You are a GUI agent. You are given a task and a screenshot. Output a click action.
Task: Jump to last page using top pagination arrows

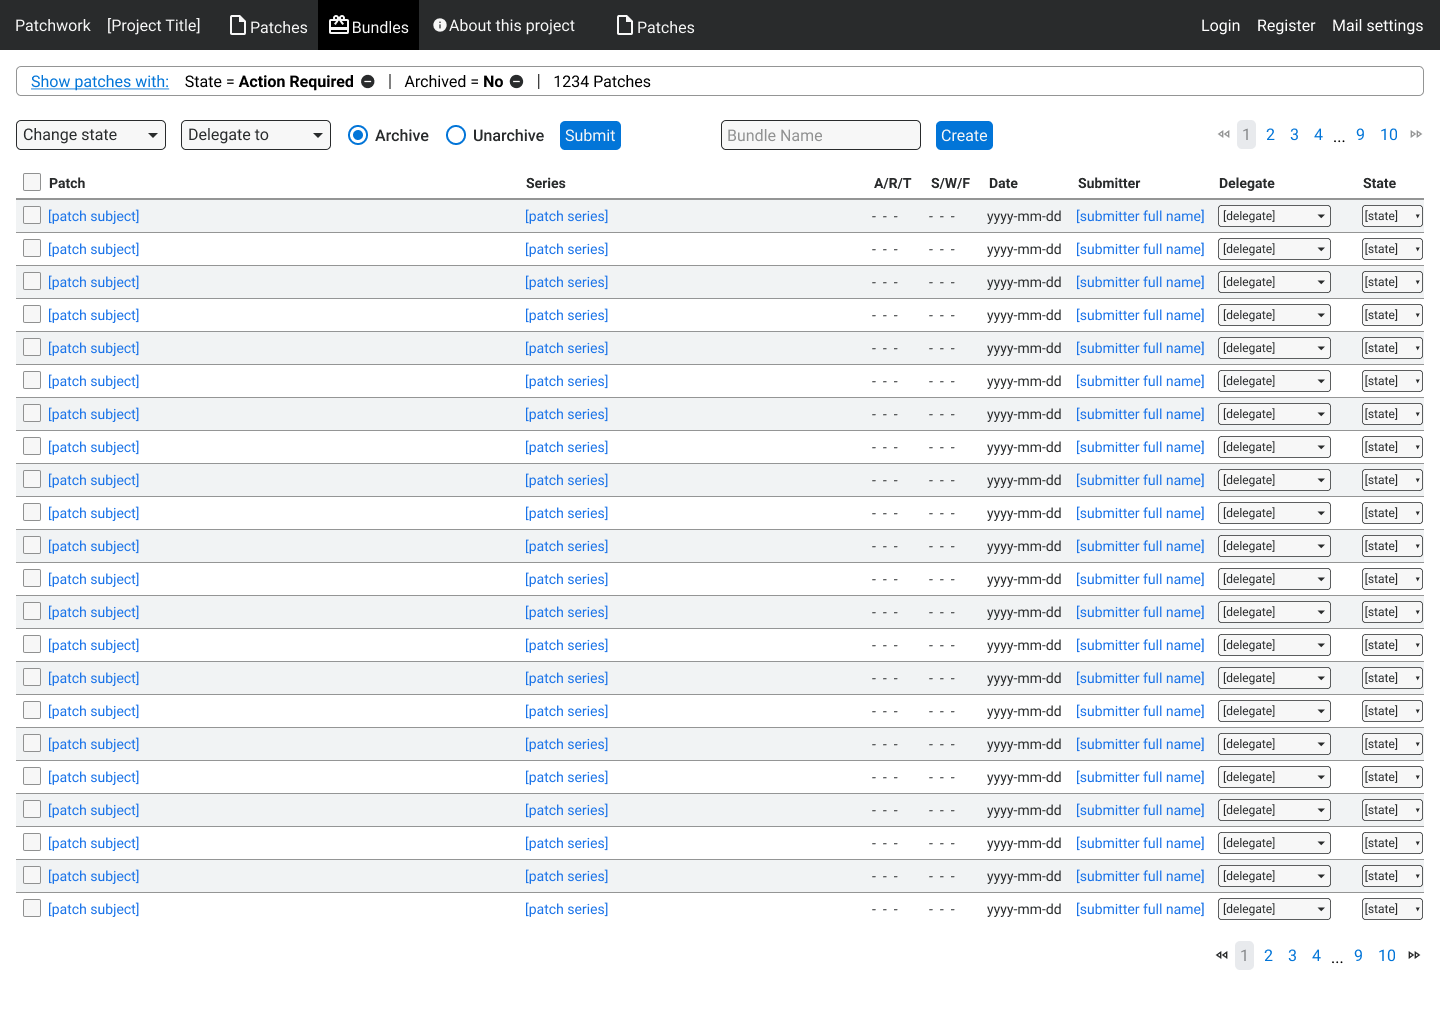coord(1416,135)
